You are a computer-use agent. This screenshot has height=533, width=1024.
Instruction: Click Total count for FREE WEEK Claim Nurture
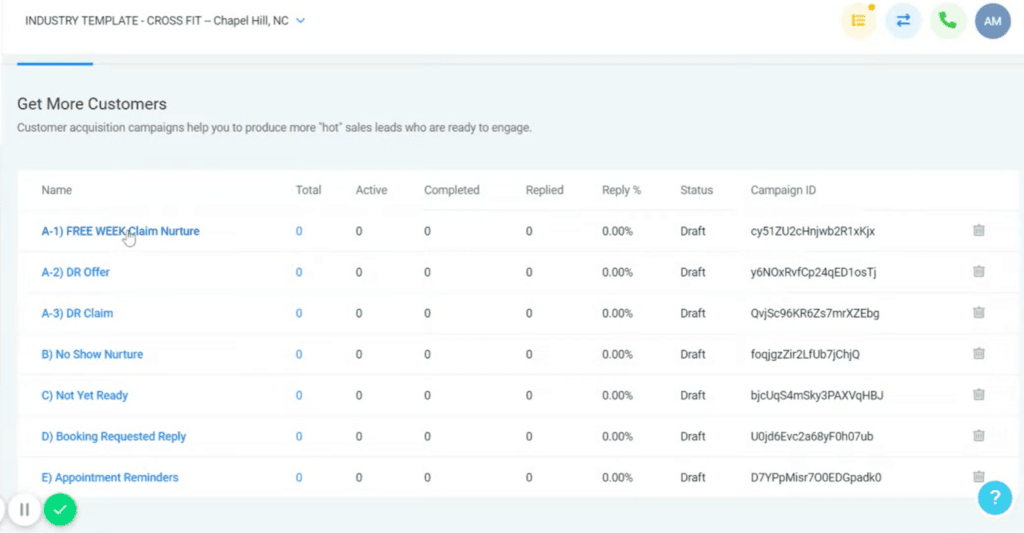tap(298, 231)
